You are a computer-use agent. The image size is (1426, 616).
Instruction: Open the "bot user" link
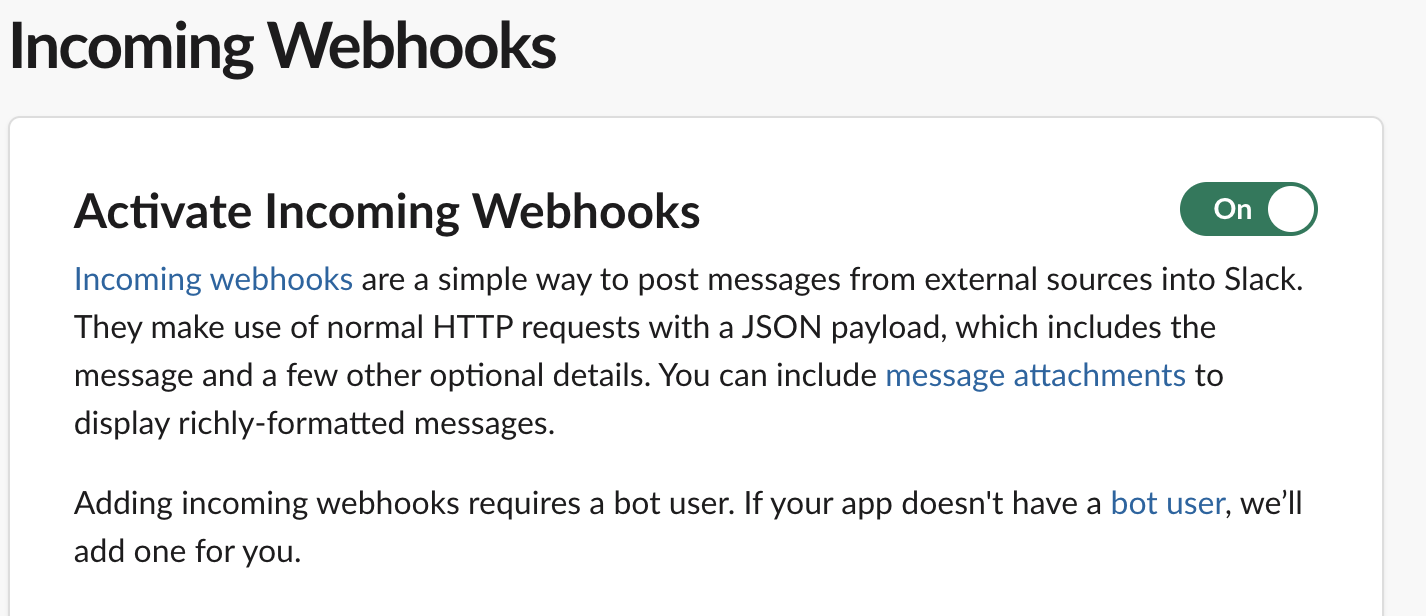(x=1167, y=502)
